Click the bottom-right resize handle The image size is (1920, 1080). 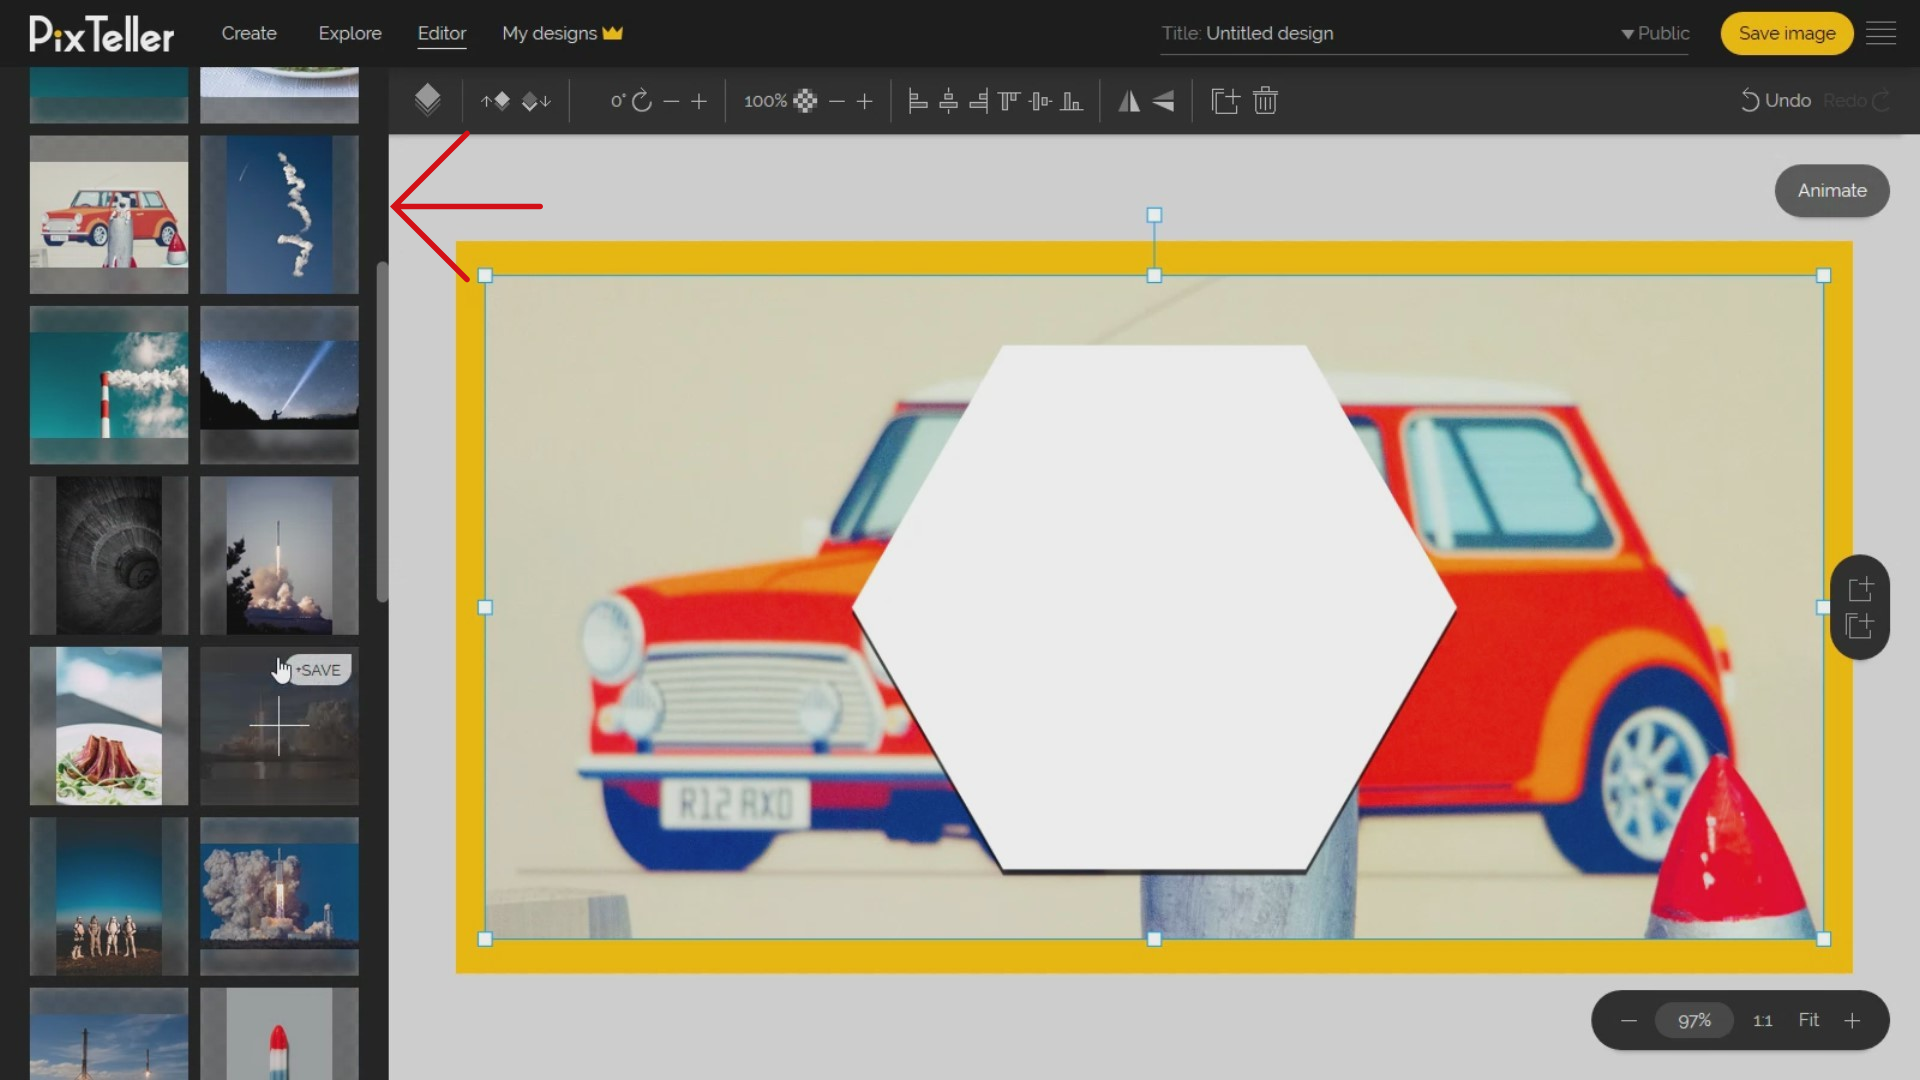(1823, 939)
